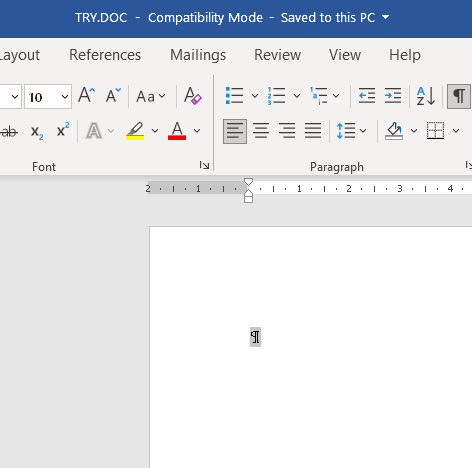Apply numbered list formatting

pyautogui.click(x=276, y=96)
